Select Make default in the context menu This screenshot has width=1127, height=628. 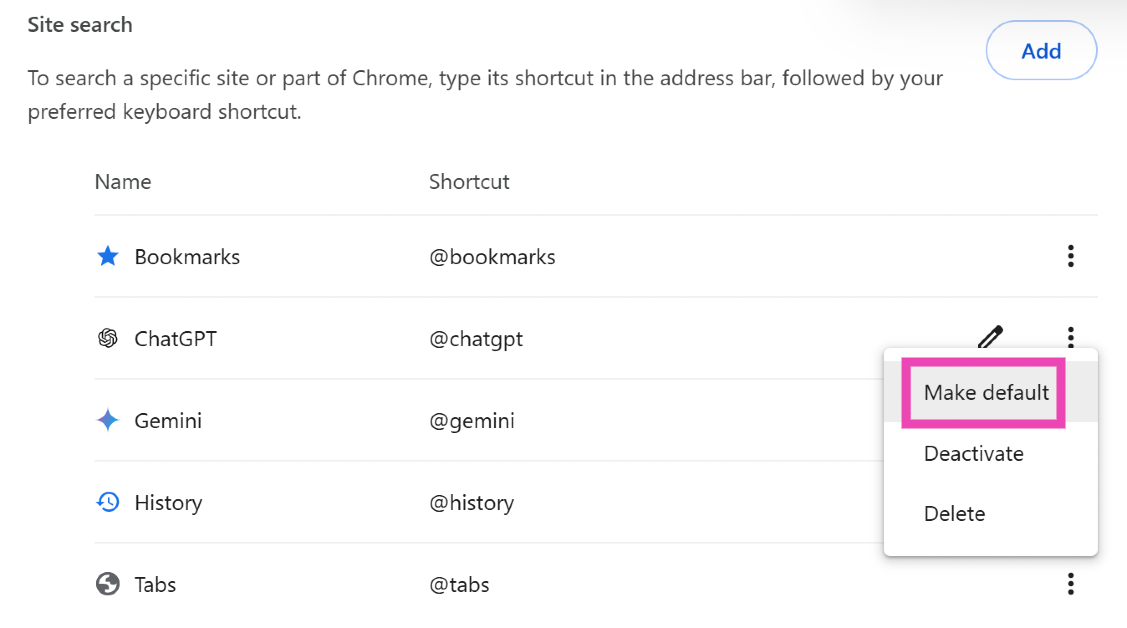pyautogui.click(x=986, y=393)
